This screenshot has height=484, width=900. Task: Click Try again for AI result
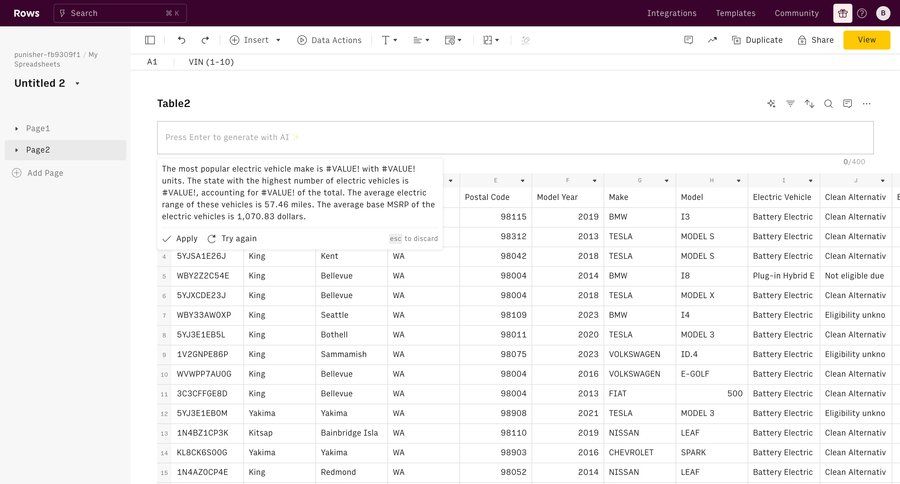[232, 238]
